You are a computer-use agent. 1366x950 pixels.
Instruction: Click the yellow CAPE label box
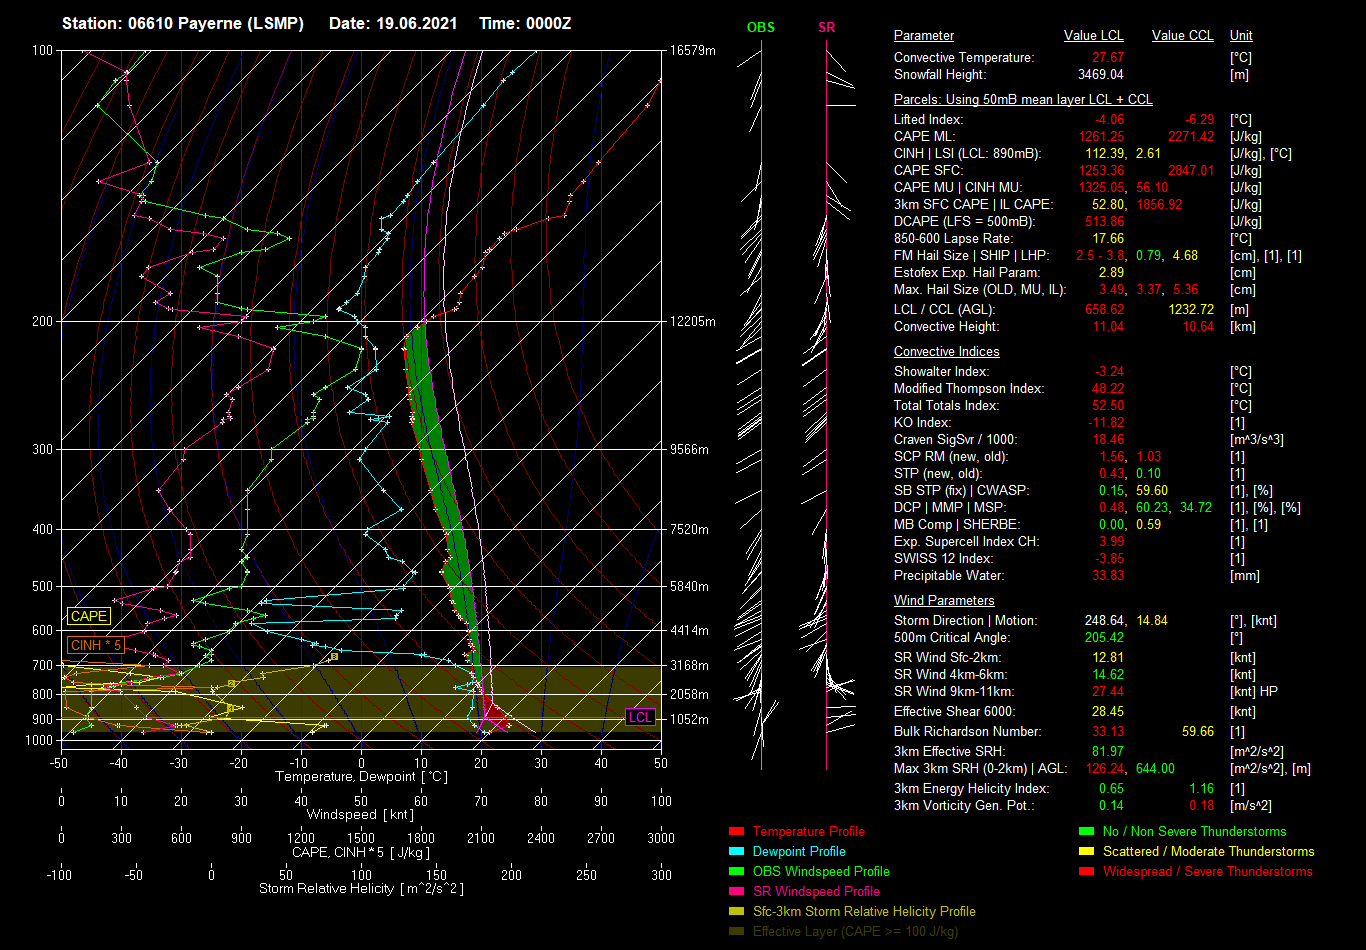tap(89, 617)
